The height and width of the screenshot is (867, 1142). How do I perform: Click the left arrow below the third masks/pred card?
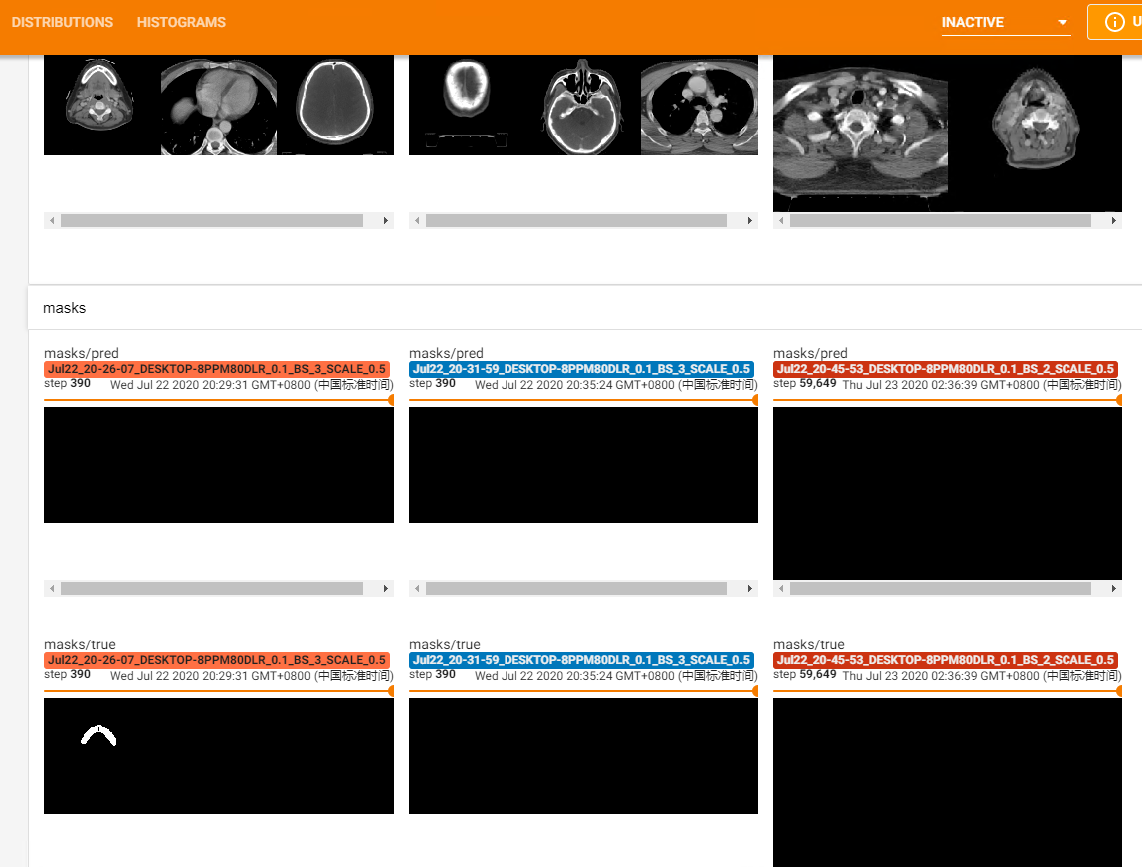pyautogui.click(x=779, y=589)
